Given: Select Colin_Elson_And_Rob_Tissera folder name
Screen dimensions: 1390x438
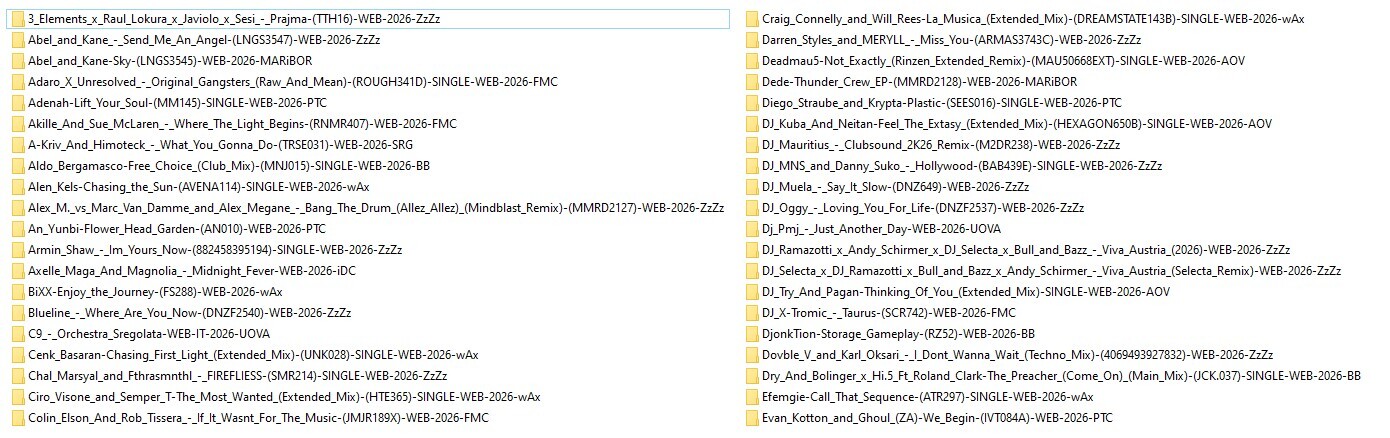Looking at the screenshot, I should (259, 418).
